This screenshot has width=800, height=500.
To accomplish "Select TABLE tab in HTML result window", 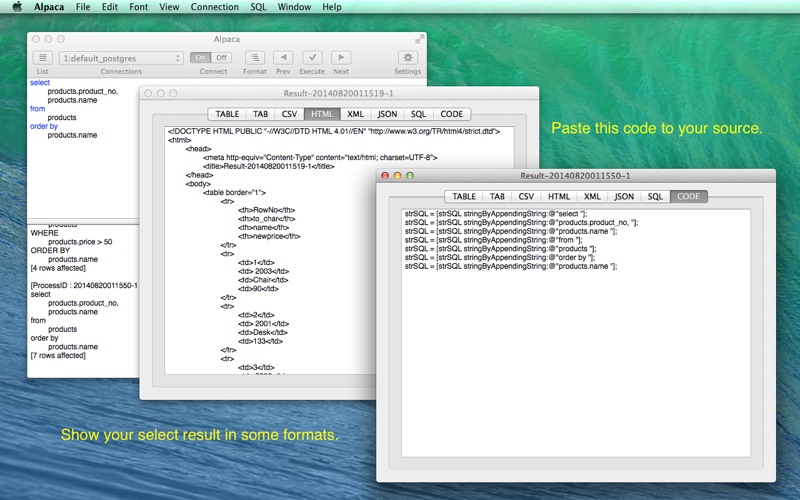I will tap(227, 114).
